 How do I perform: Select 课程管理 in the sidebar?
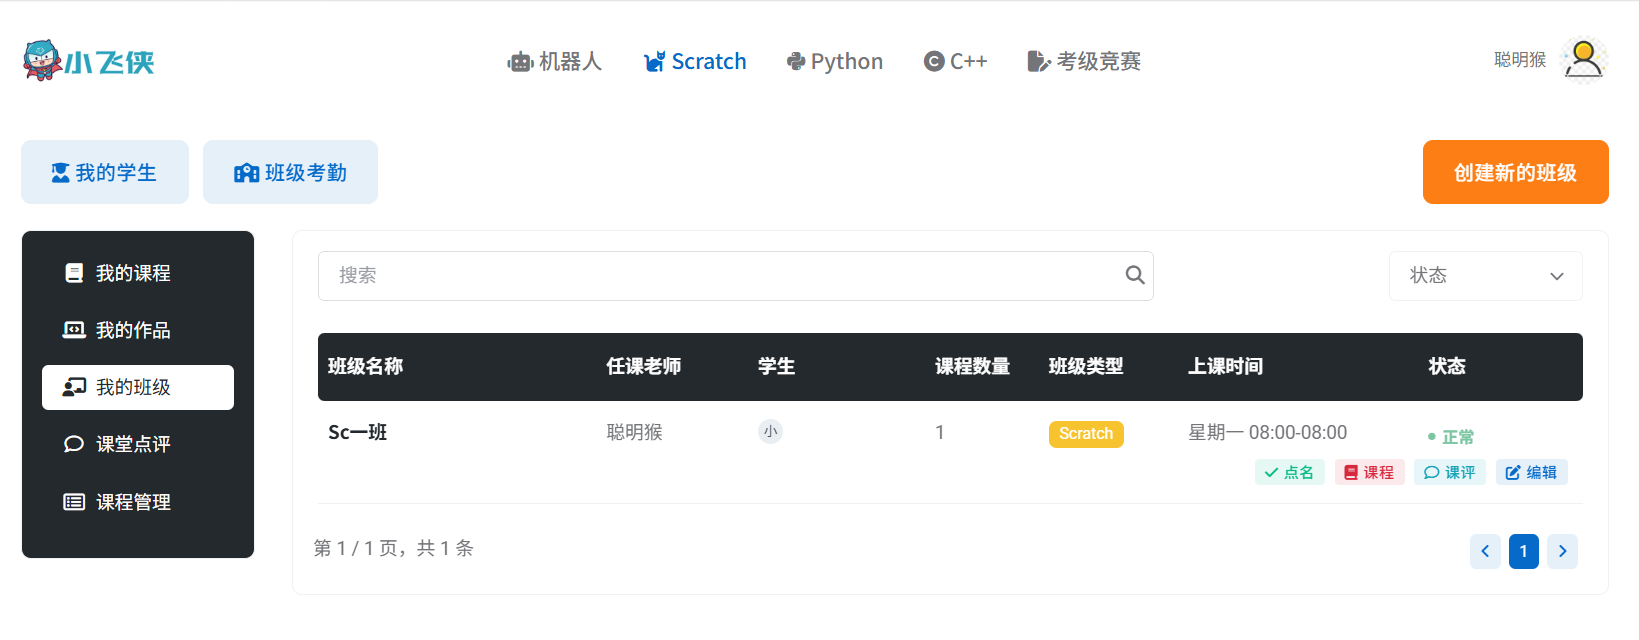coord(138,502)
